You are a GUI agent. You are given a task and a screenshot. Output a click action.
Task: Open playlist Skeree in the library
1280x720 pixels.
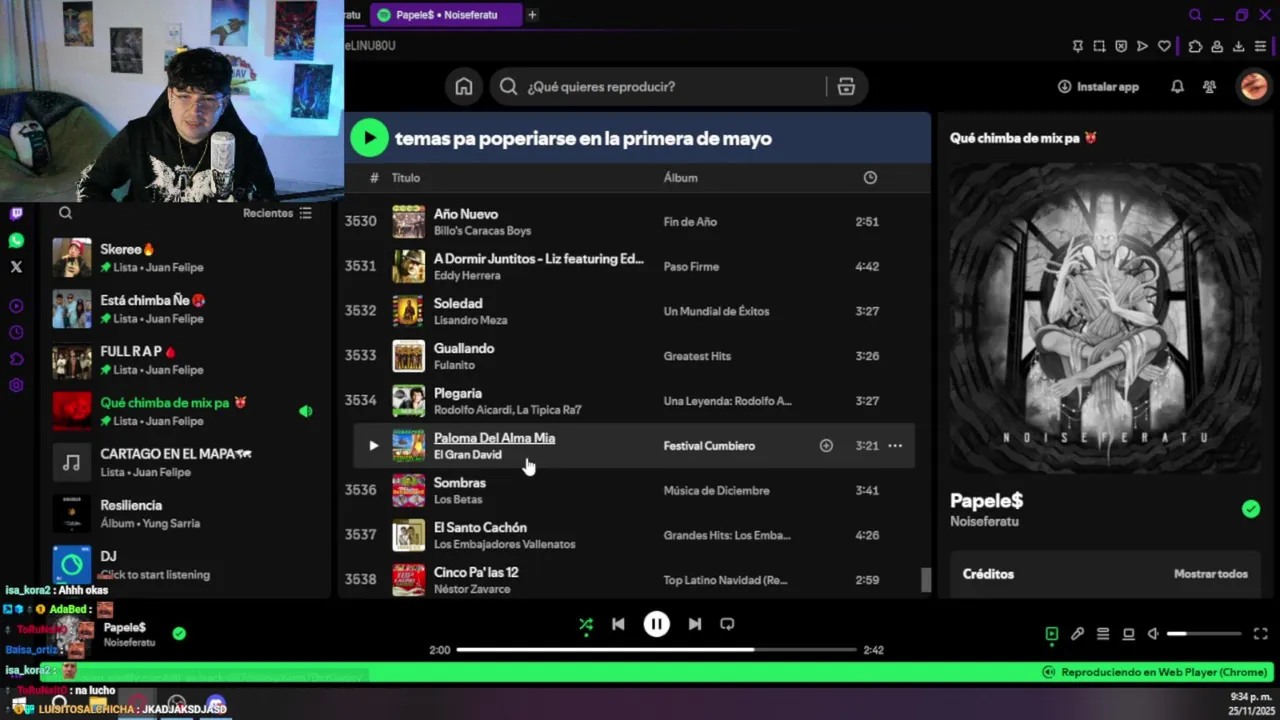click(x=185, y=258)
